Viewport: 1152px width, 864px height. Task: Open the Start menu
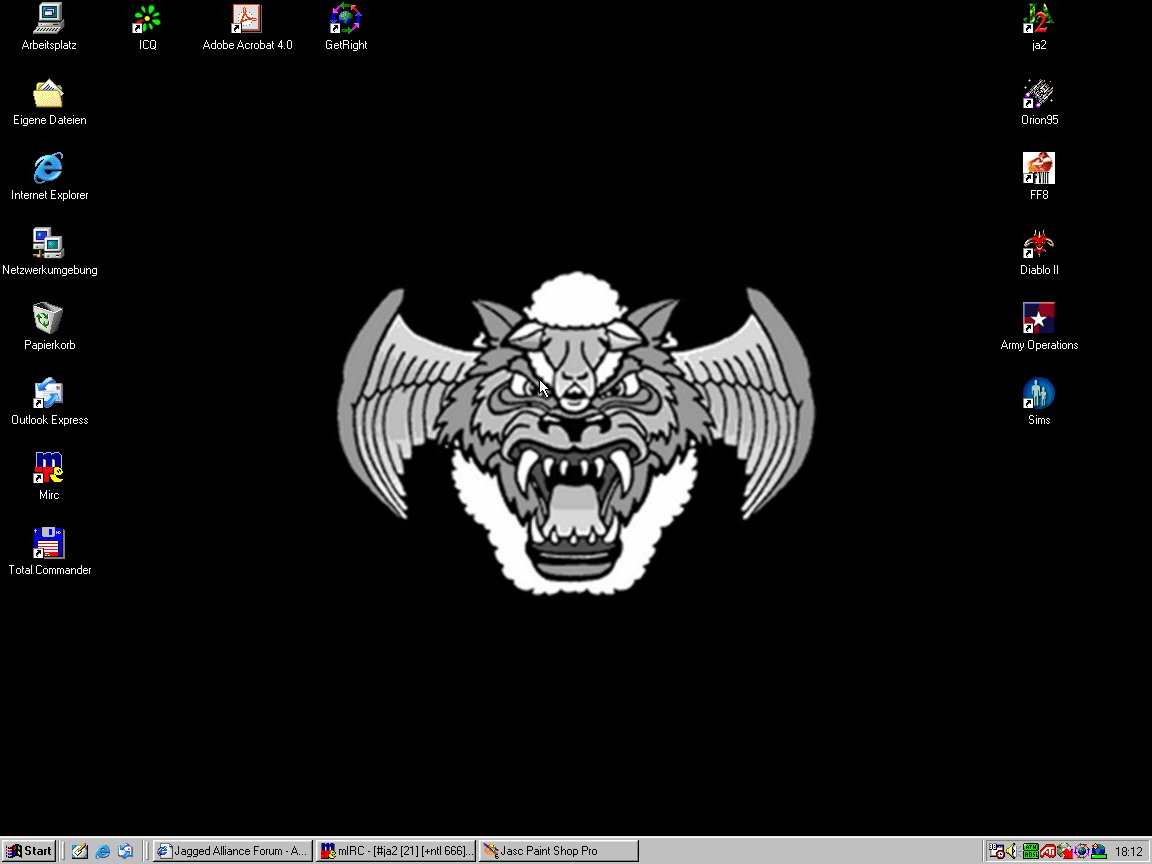pos(29,851)
